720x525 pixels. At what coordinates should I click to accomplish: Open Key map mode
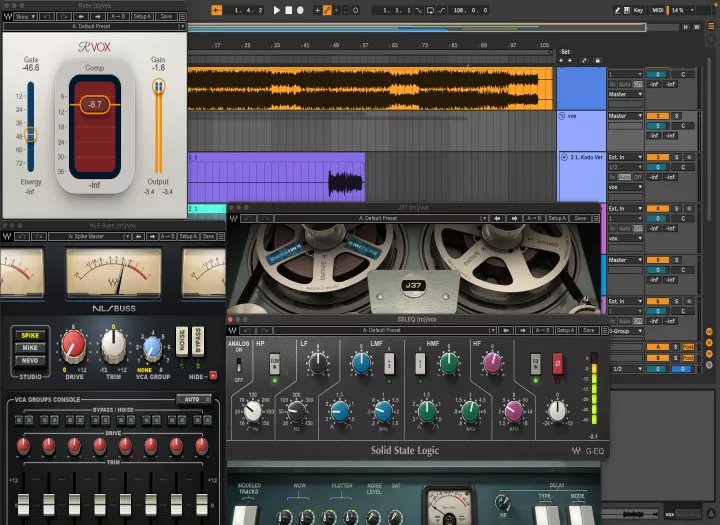[x=638, y=10]
